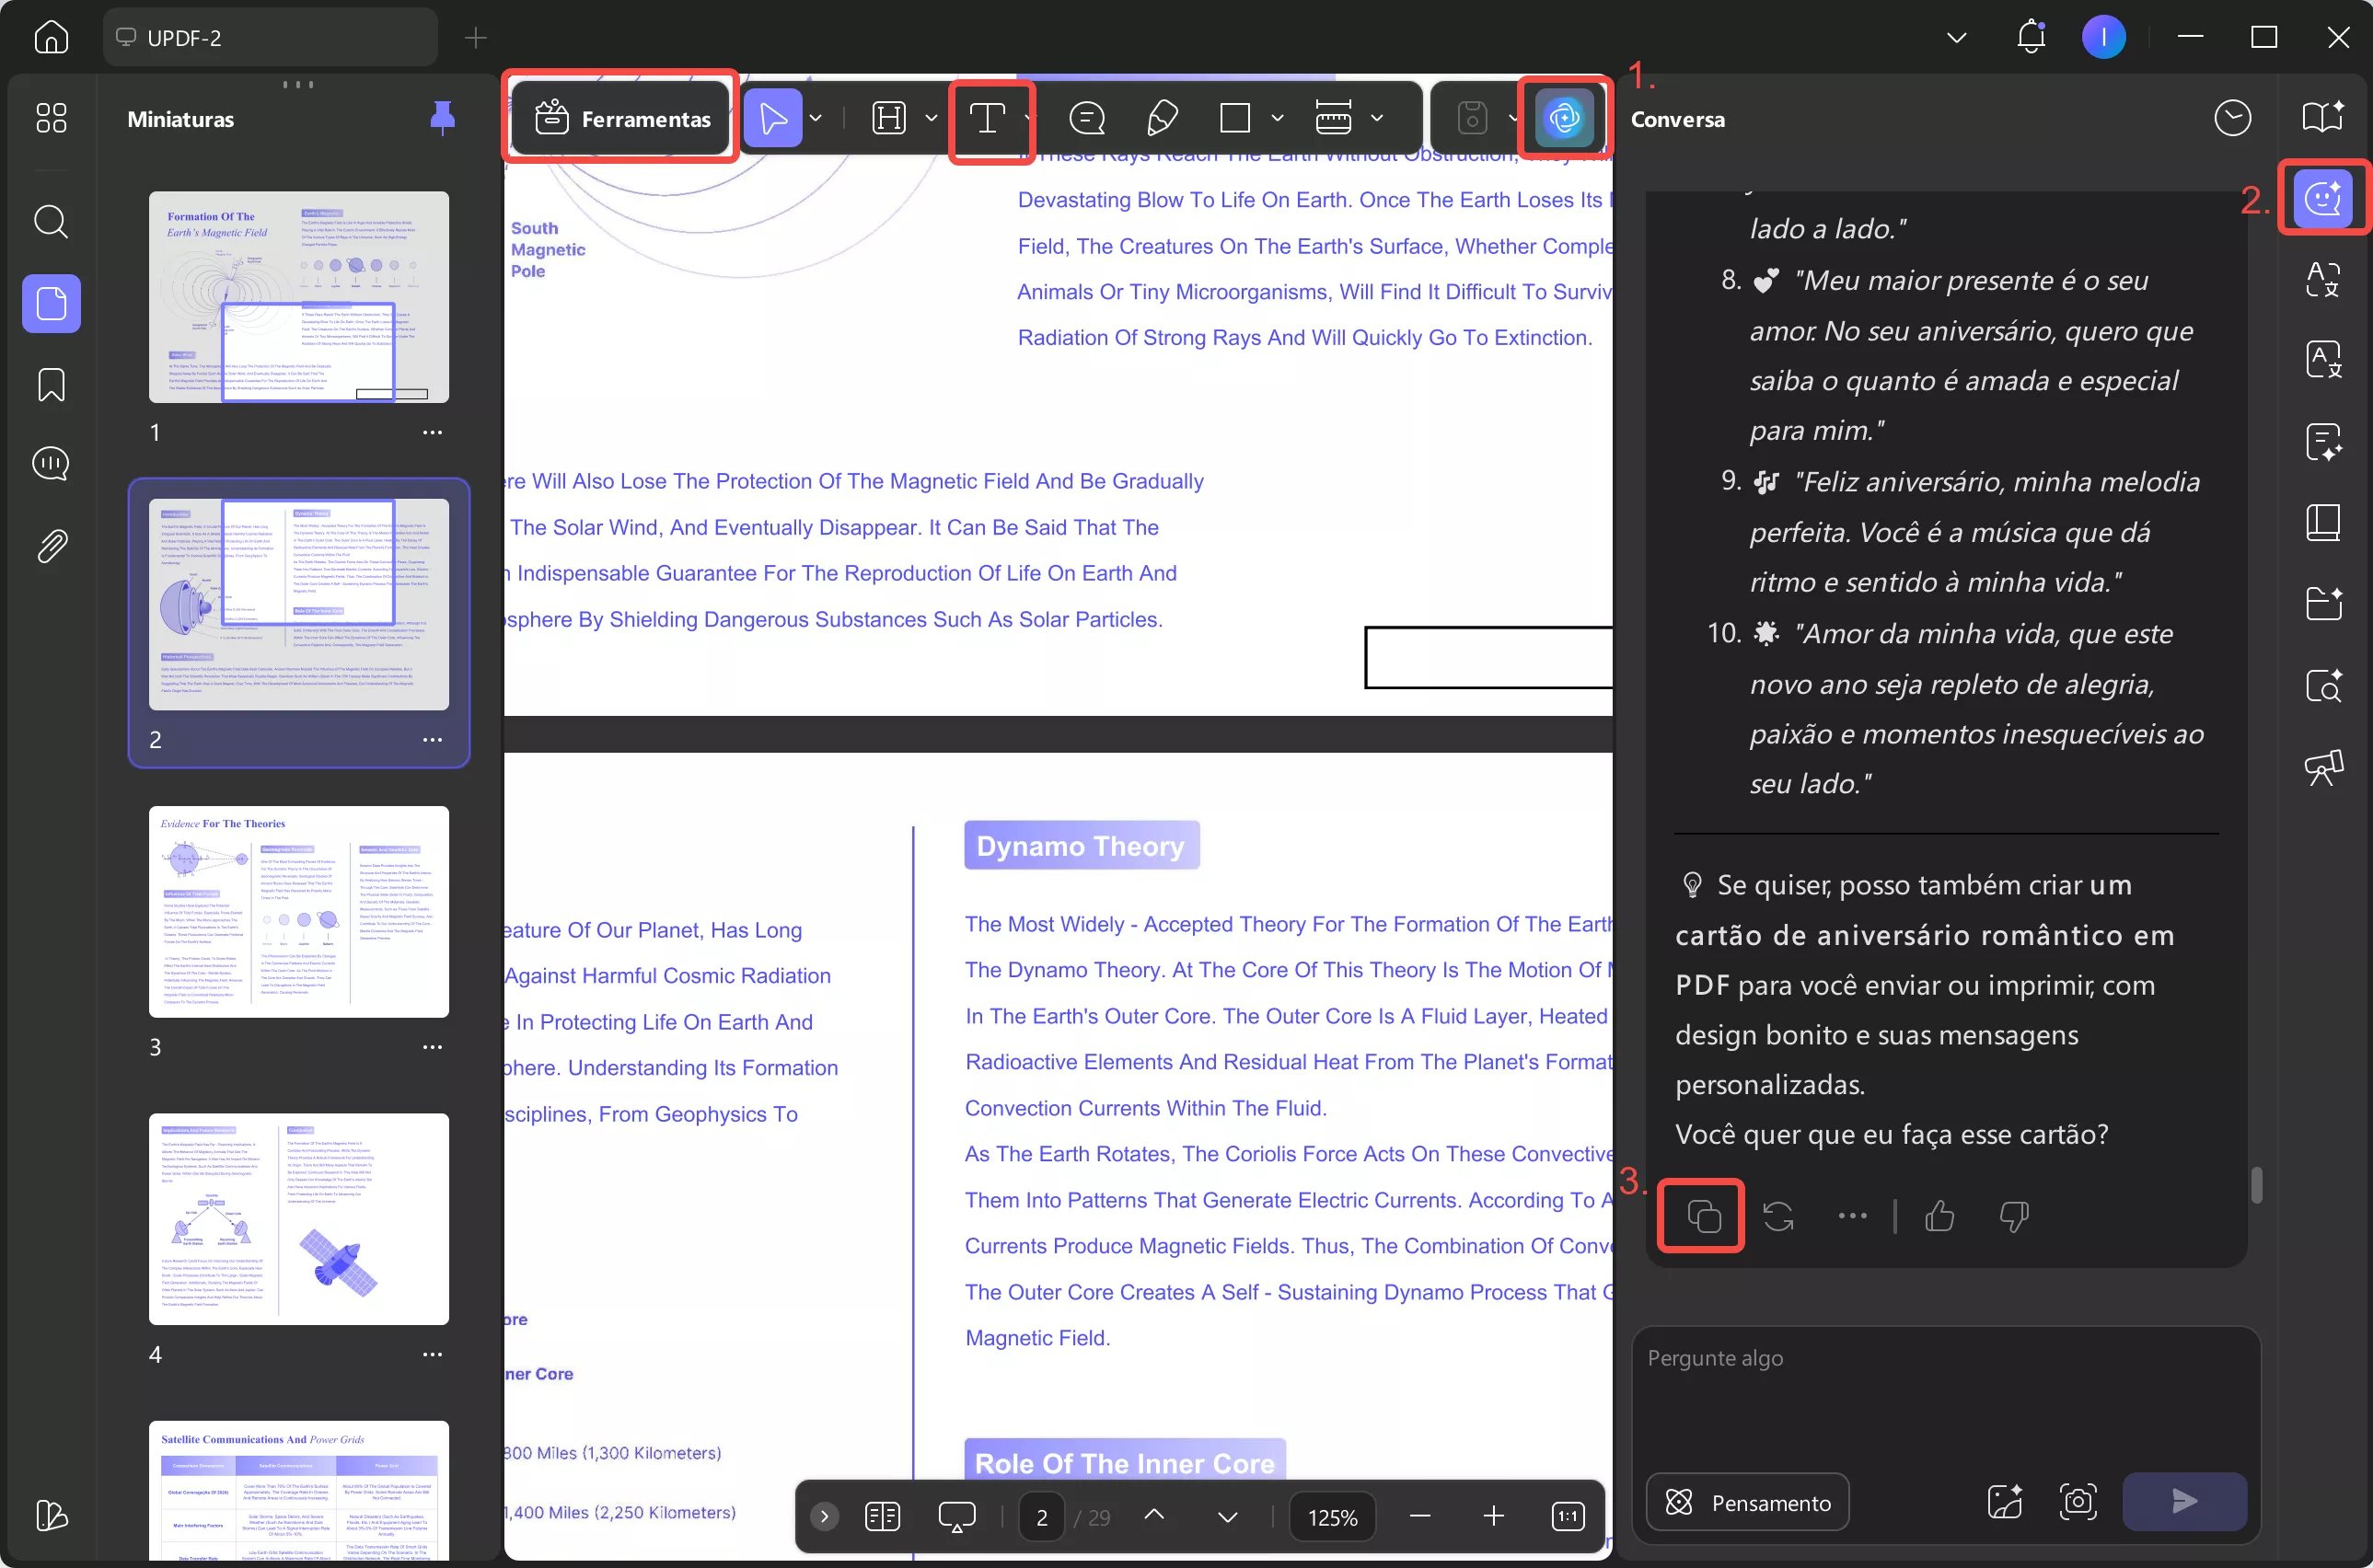2373x1568 pixels.
Task: Open the title bar dropdown chevron
Action: [1957, 38]
